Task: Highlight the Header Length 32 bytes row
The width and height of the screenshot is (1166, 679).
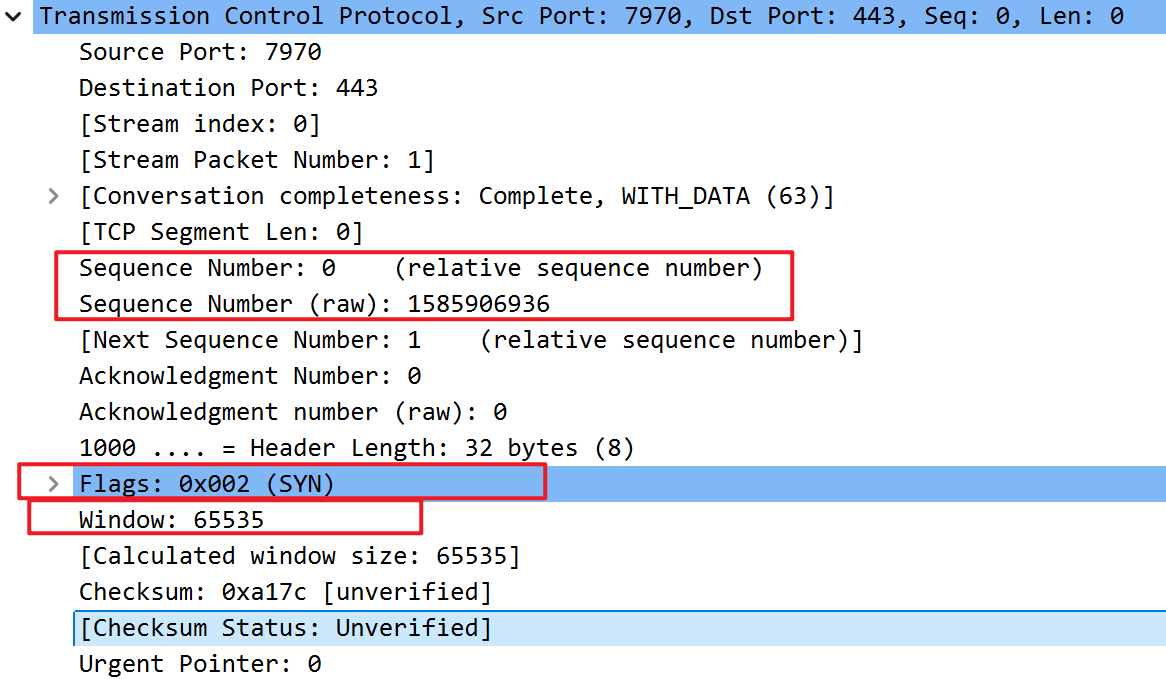Action: tap(356, 448)
